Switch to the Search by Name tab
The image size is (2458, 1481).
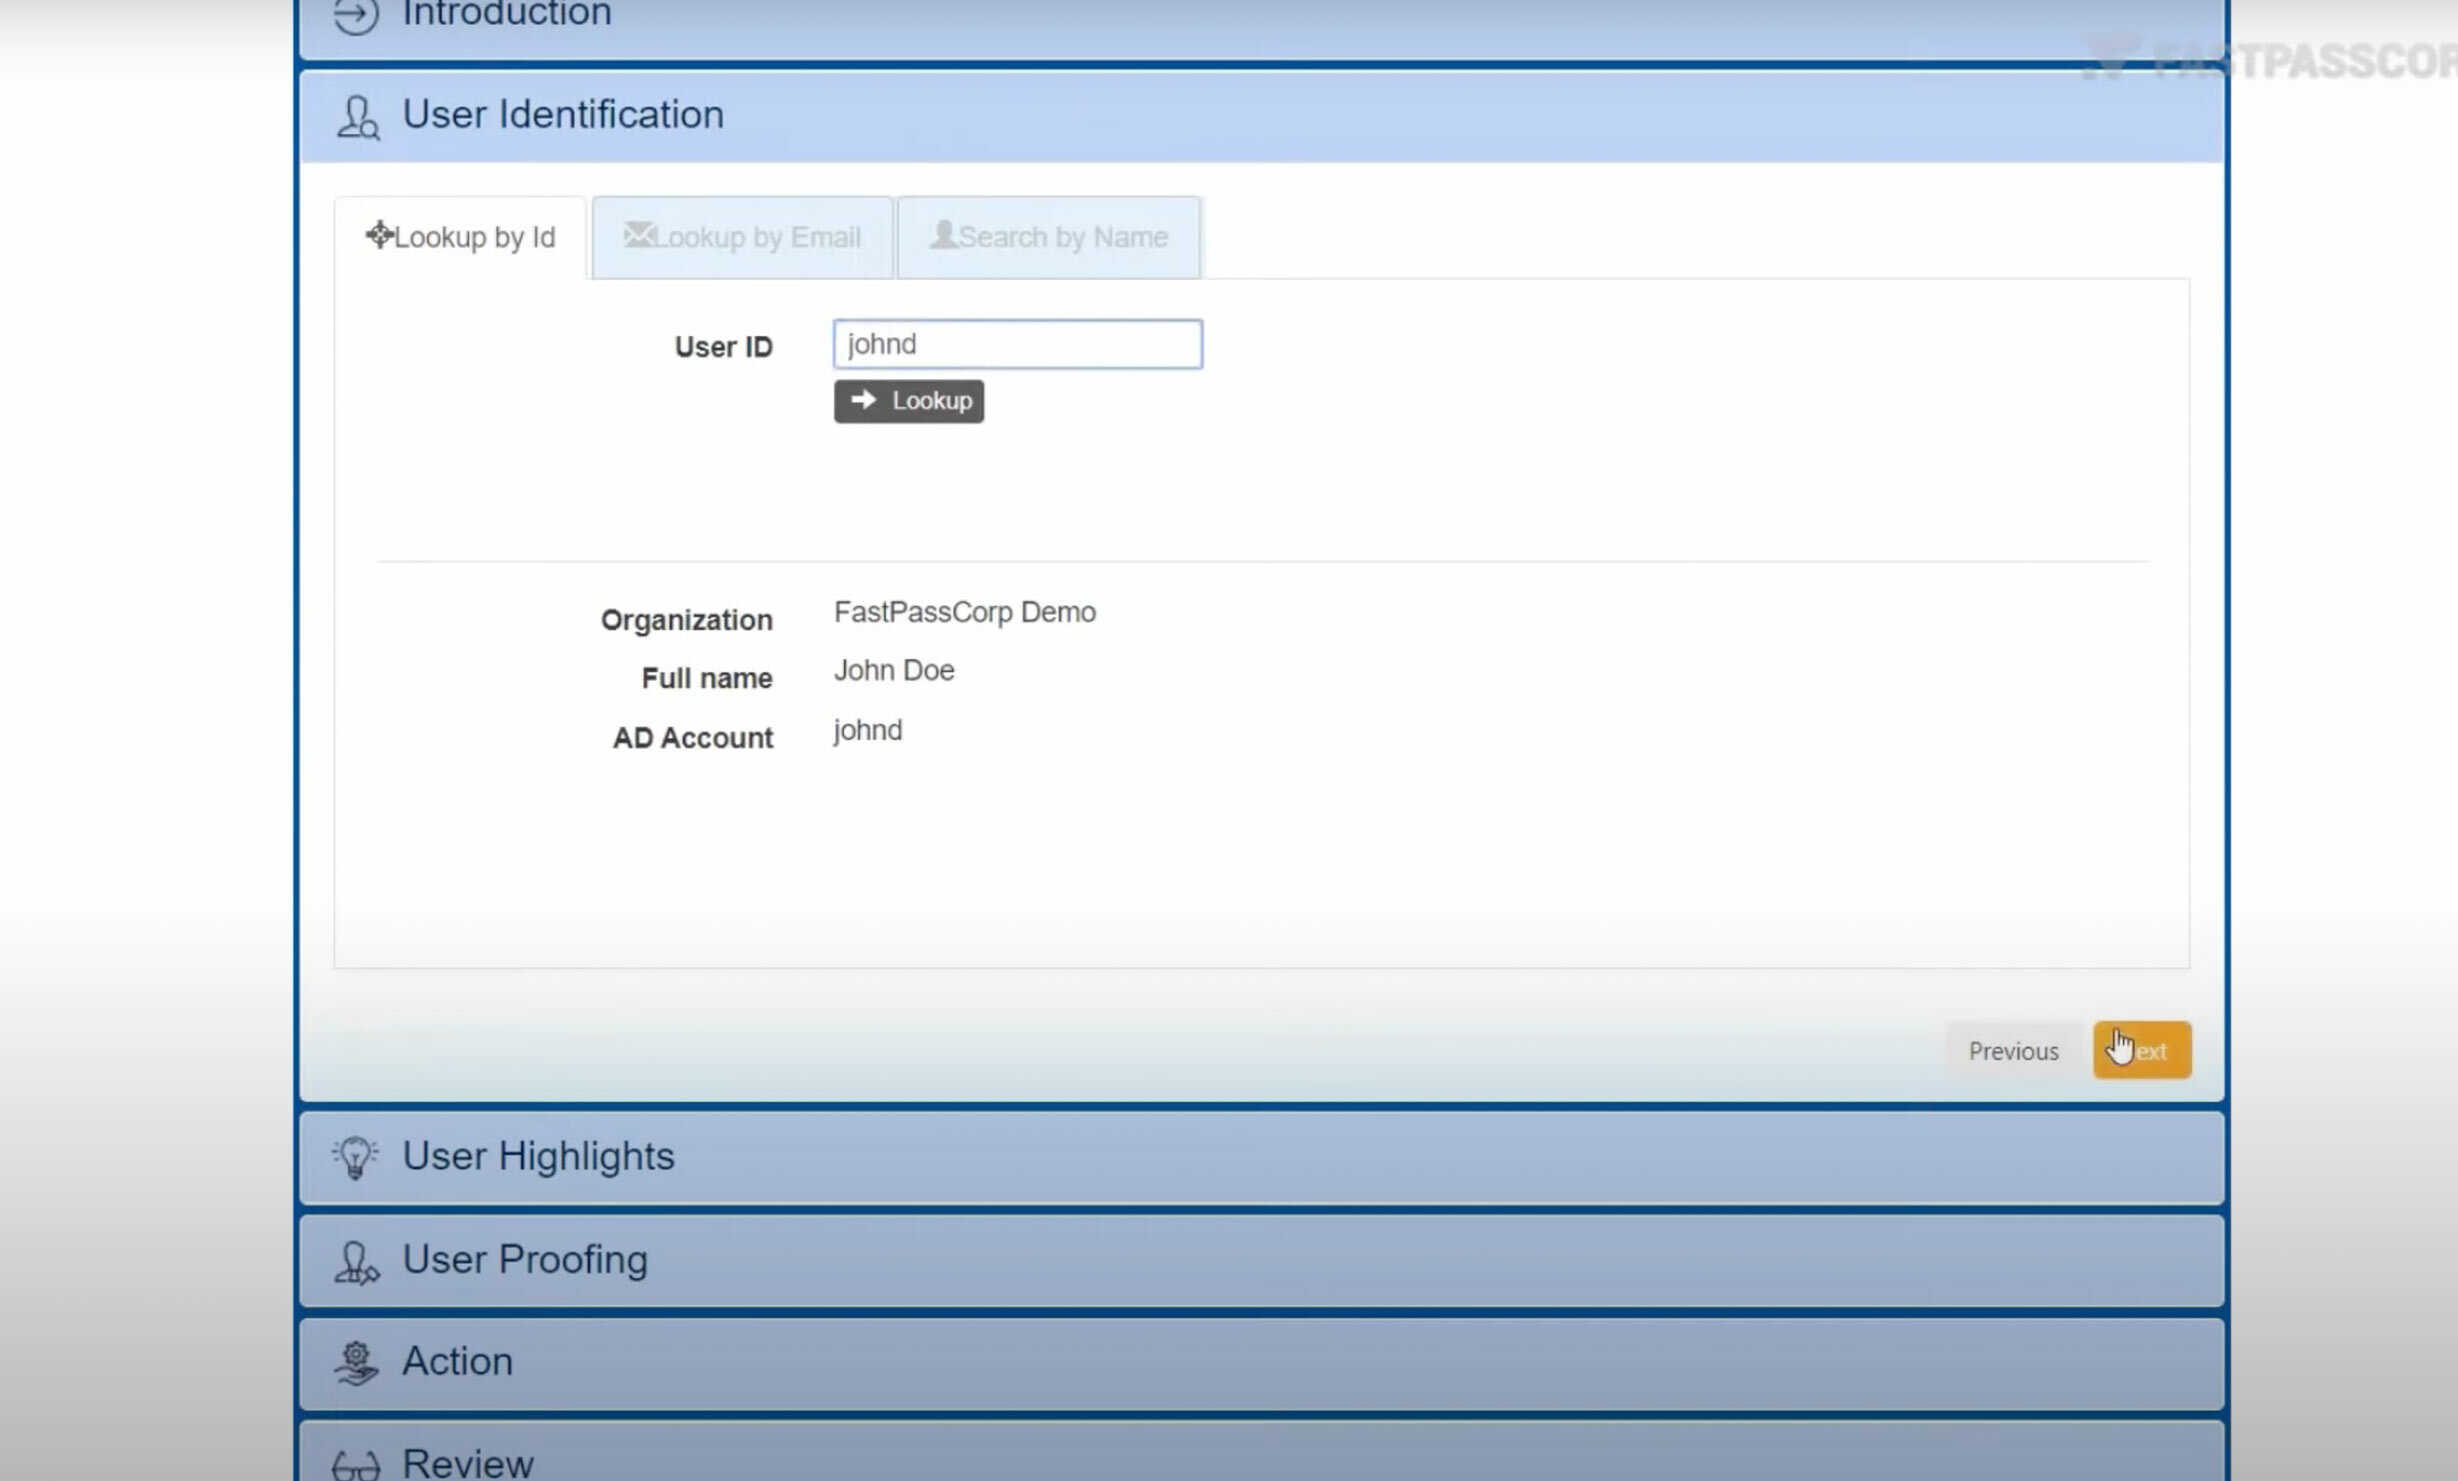point(1049,238)
